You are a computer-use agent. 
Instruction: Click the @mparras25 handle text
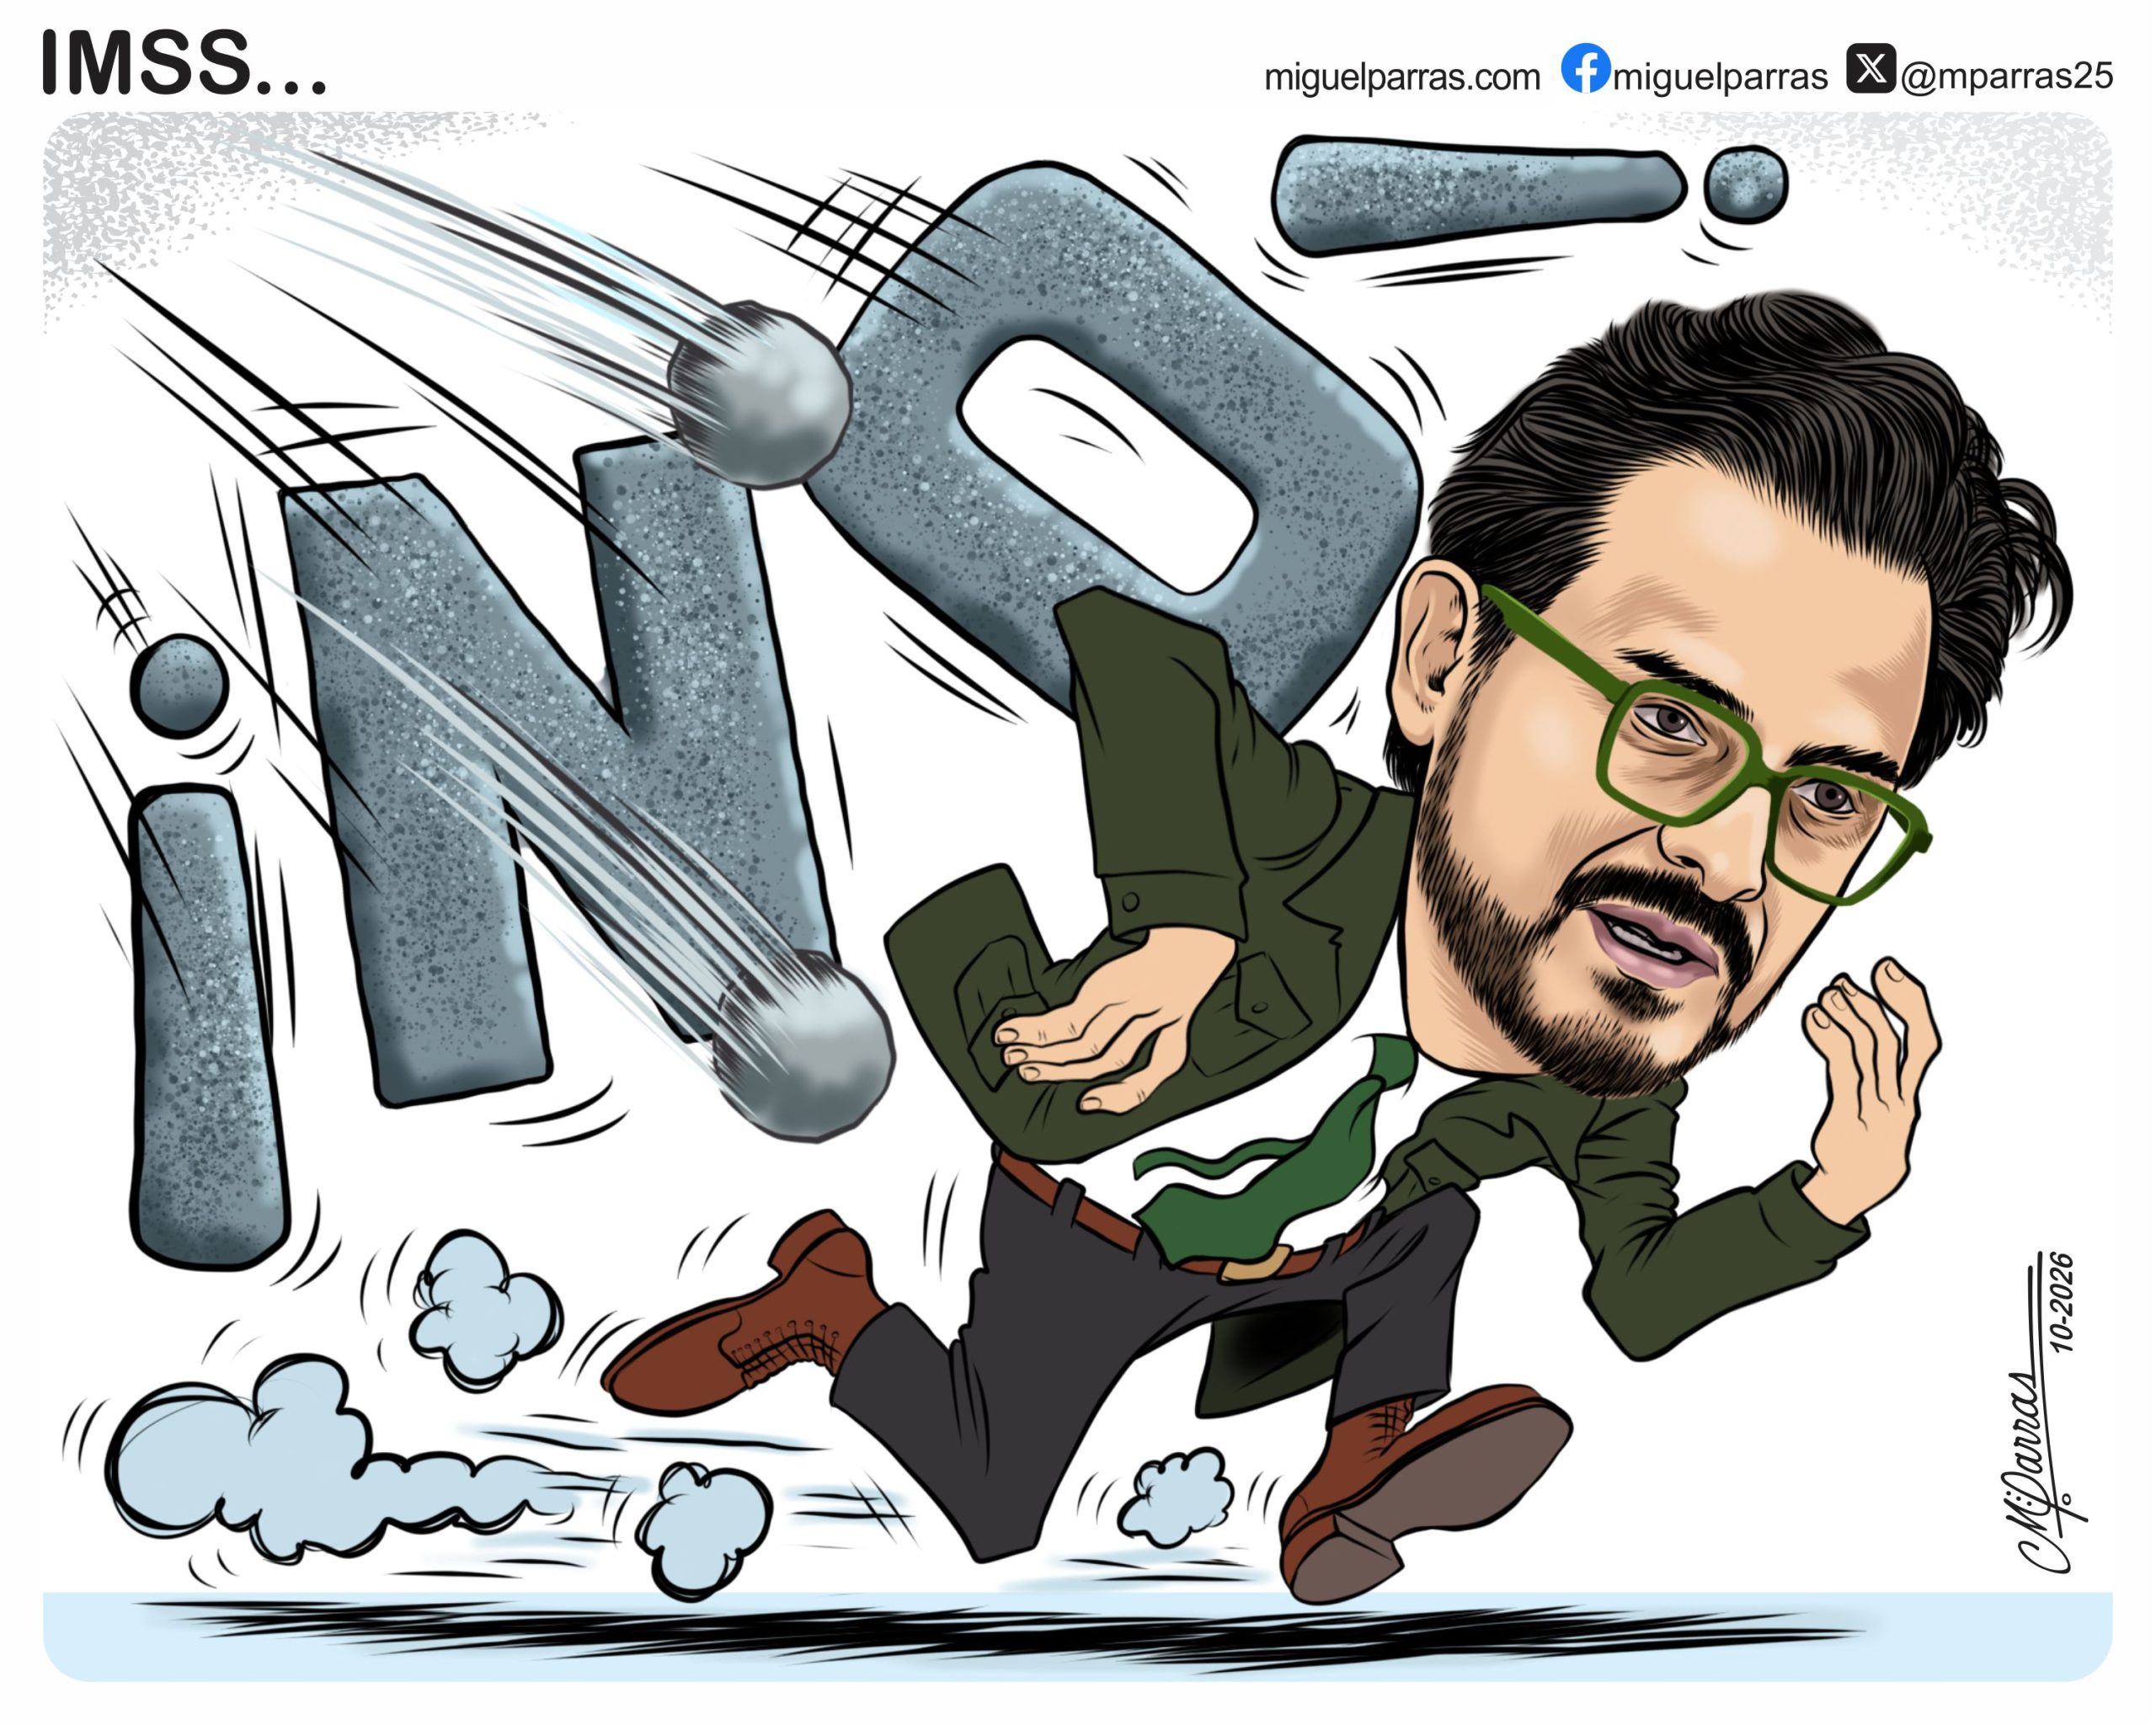(x=2007, y=76)
